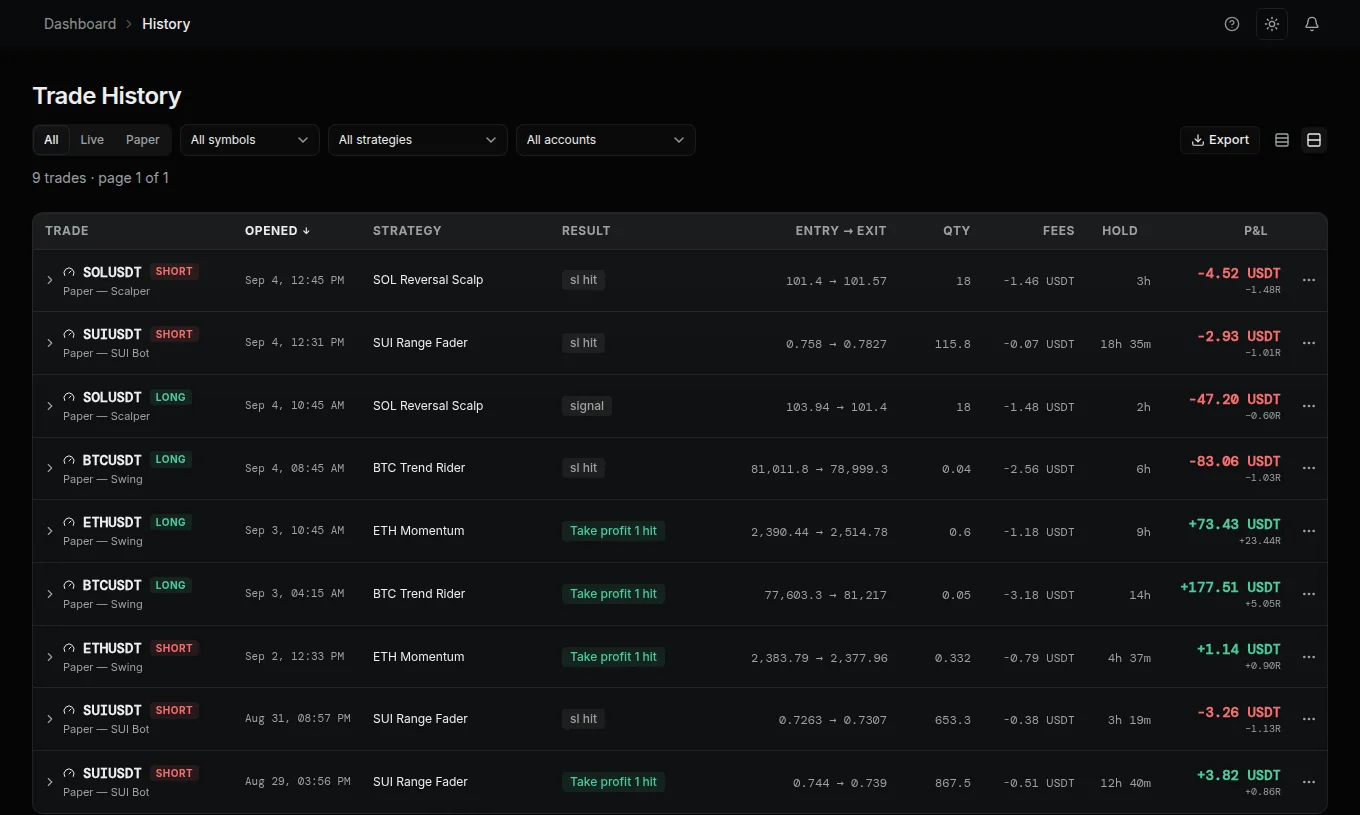Click the Strategy column header
The image size is (1360, 815).
click(x=407, y=231)
